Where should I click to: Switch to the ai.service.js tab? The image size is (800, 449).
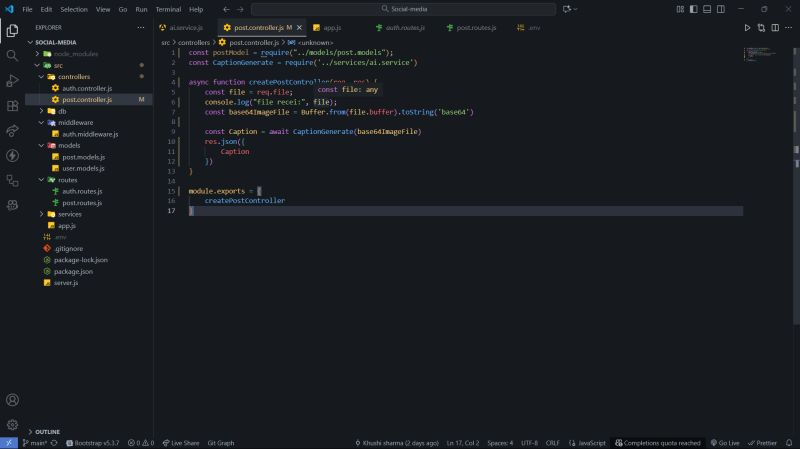(186, 28)
